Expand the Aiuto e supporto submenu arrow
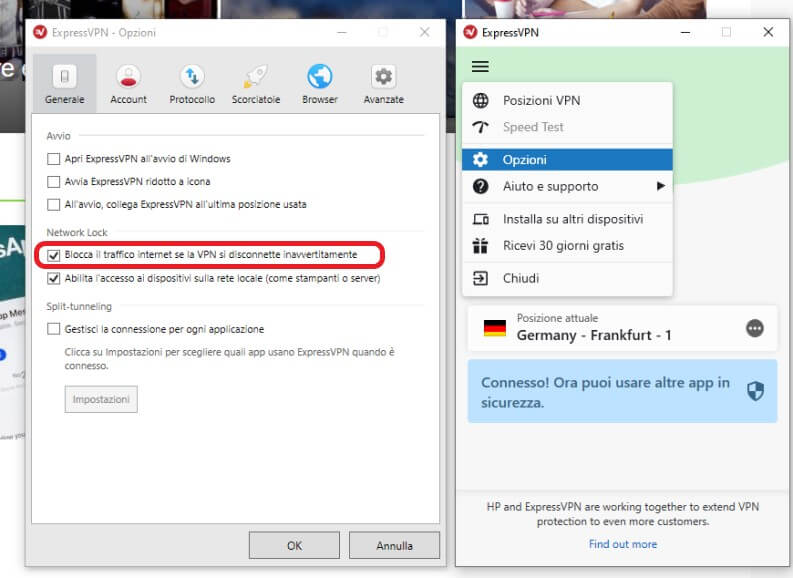Image resolution: width=793 pixels, height=578 pixels. [660, 186]
